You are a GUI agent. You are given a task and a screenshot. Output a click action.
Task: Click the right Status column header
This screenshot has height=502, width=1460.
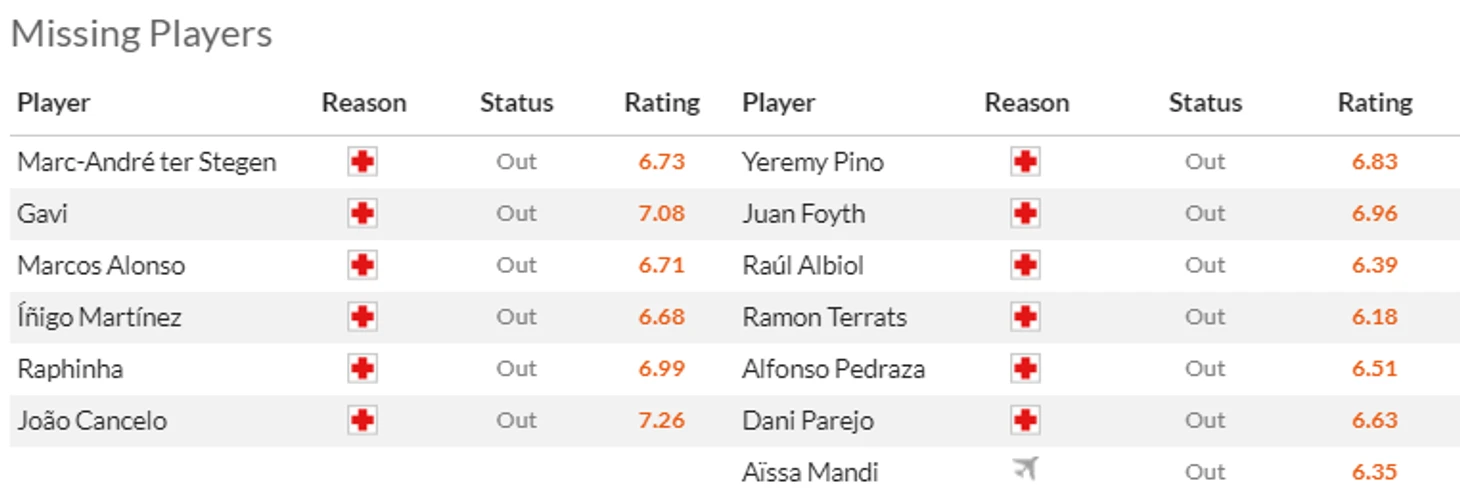click(1205, 103)
